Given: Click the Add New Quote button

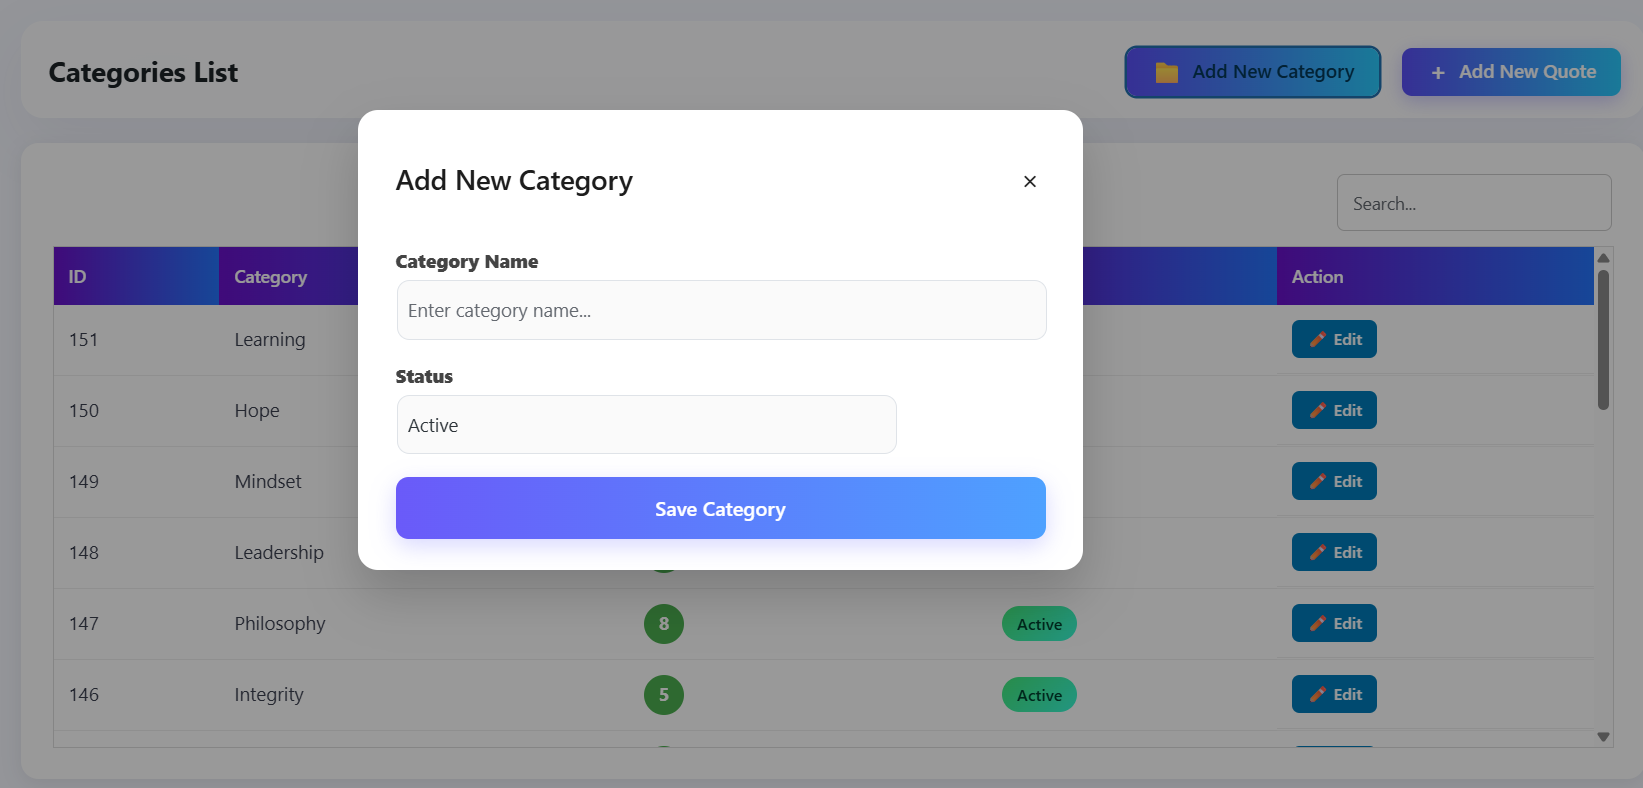Looking at the screenshot, I should [1511, 72].
